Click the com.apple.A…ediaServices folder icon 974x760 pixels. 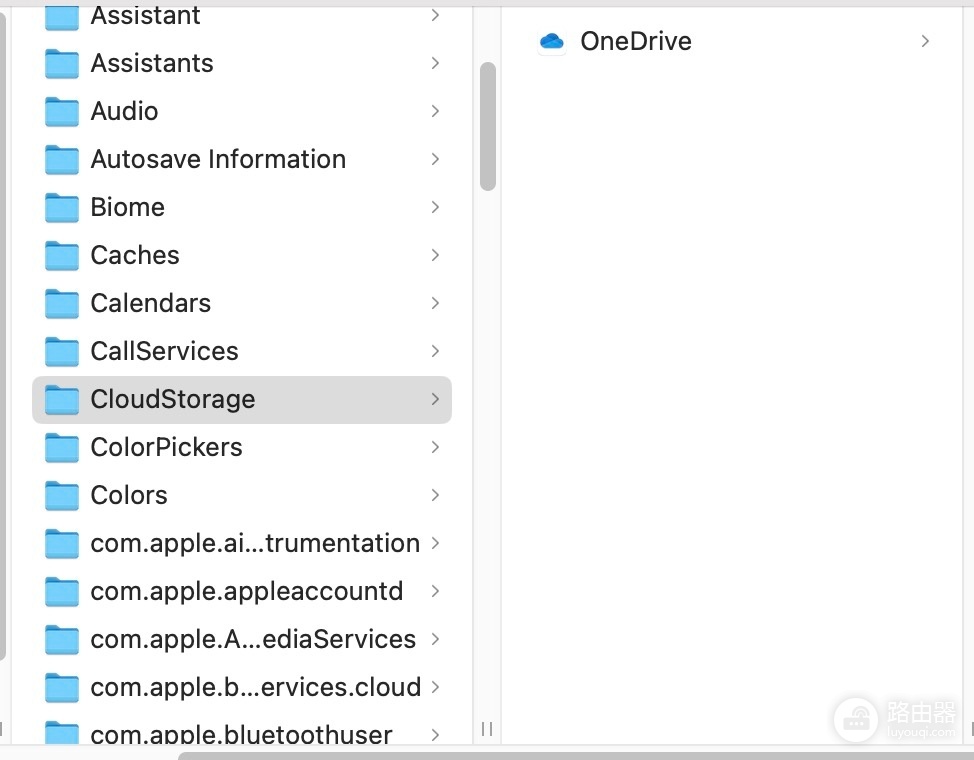(61, 639)
